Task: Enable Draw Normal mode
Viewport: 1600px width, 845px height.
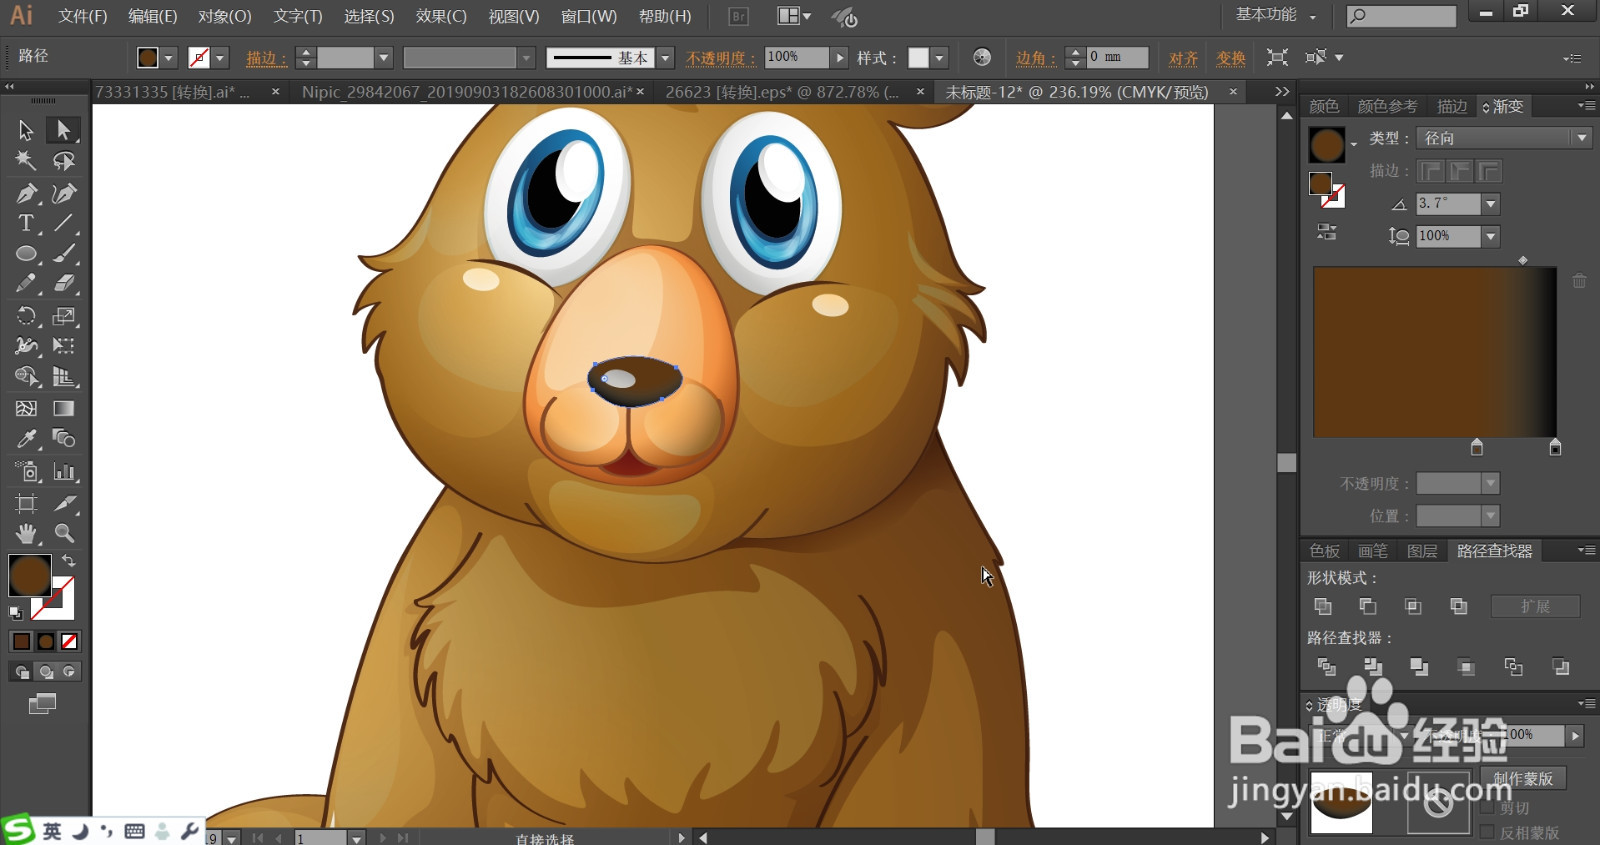Action: (x=21, y=672)
